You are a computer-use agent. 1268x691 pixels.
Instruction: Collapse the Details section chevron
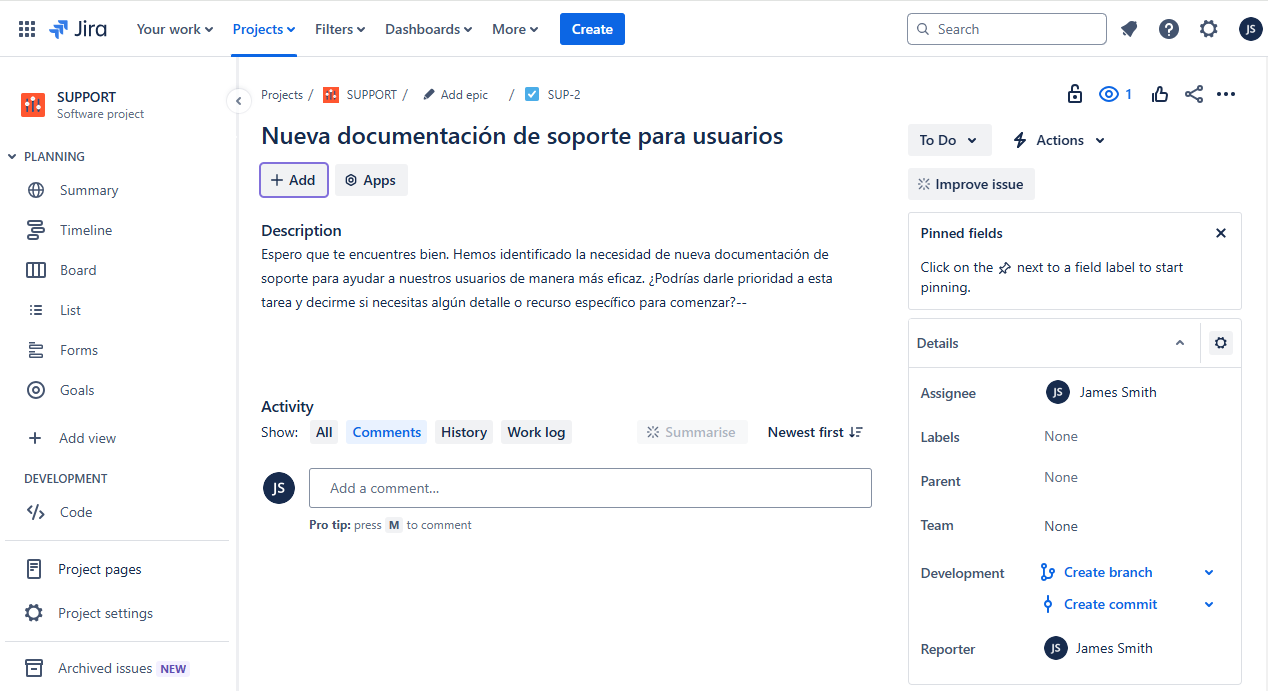point(1180,343)
